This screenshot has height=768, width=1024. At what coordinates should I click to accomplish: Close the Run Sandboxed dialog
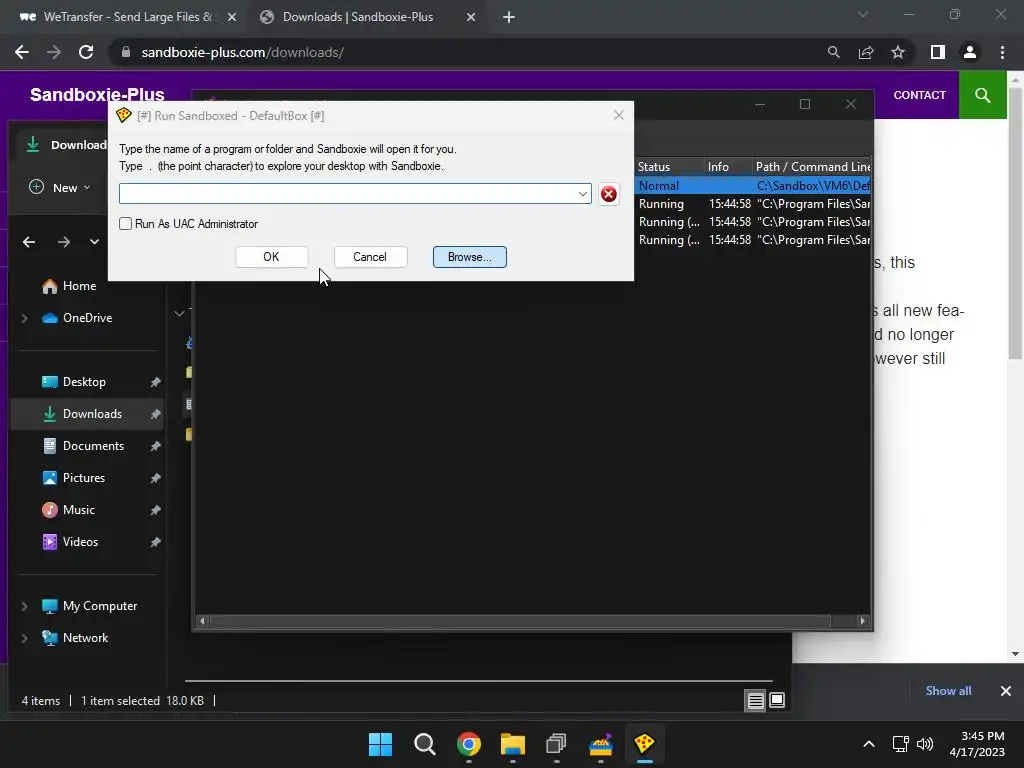[618, 116]
